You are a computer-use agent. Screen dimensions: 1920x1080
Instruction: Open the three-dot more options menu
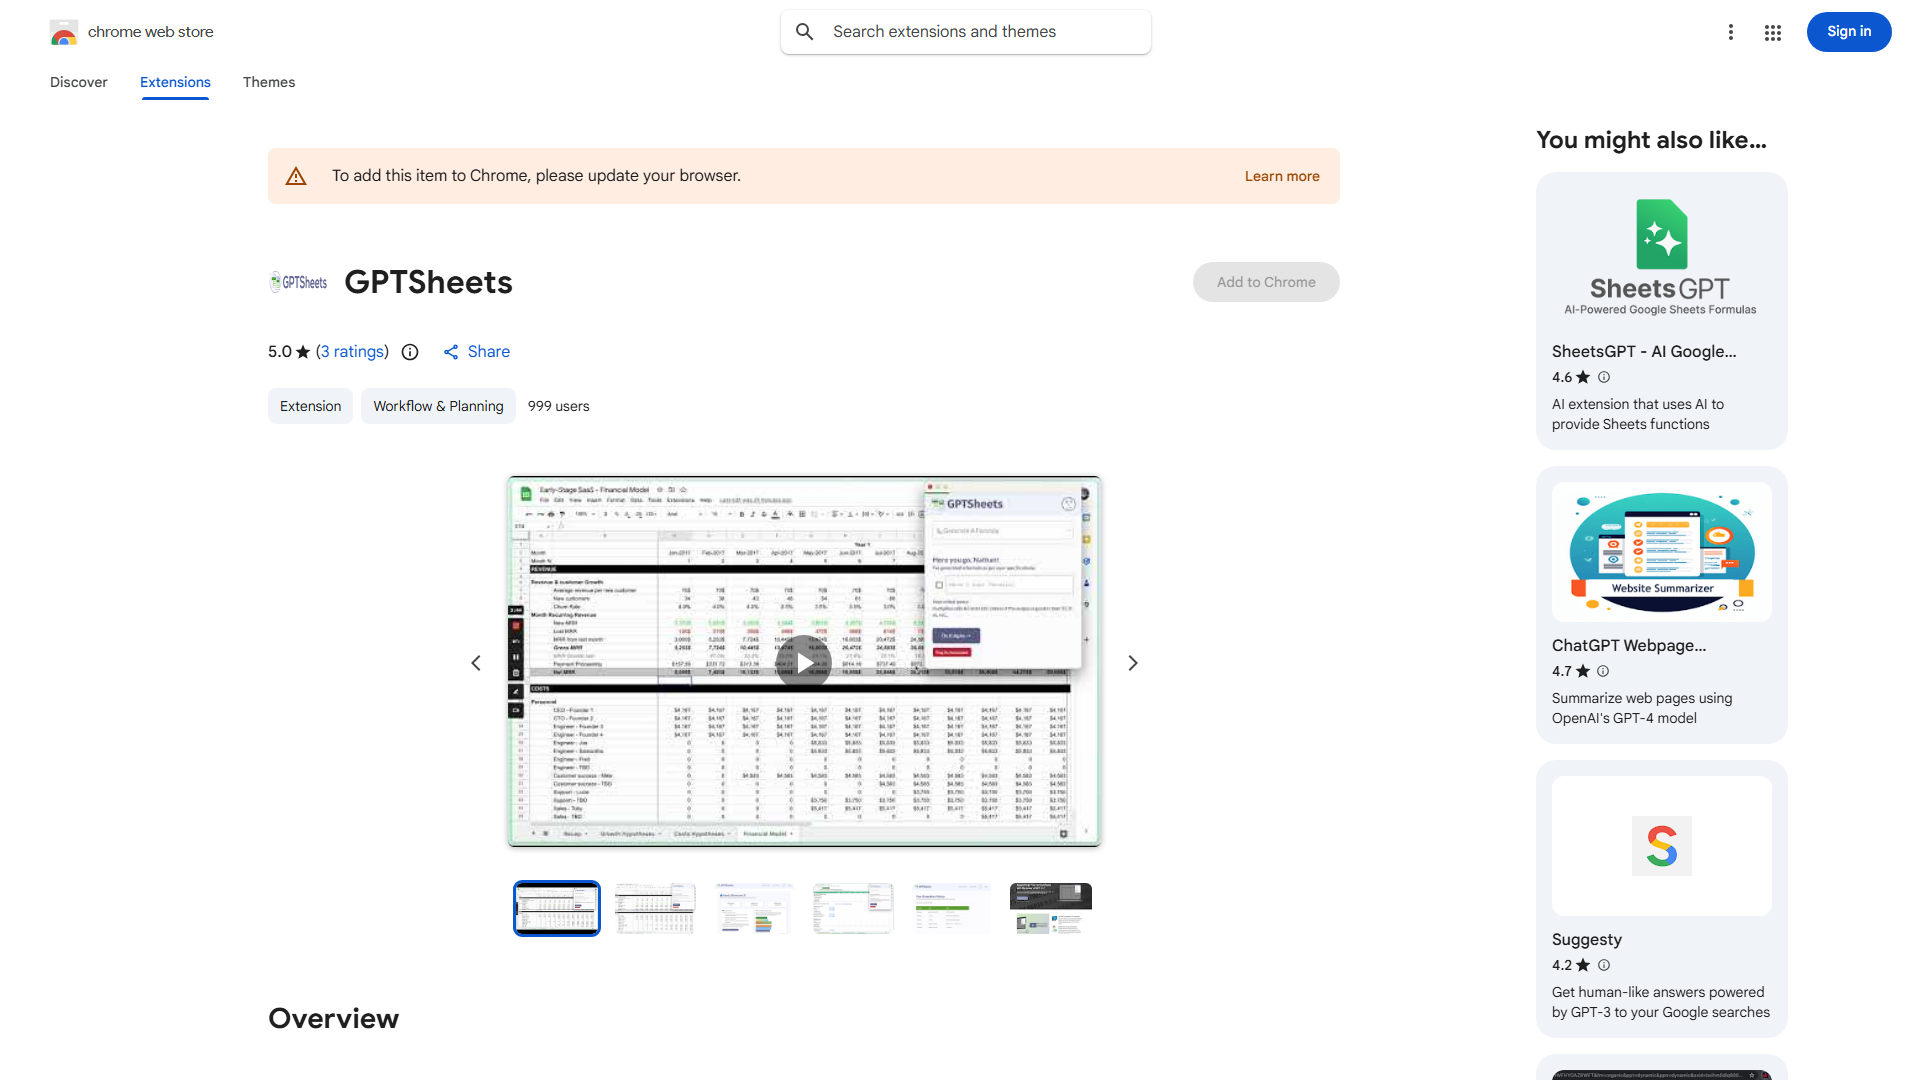click(x=1731, y=32)
